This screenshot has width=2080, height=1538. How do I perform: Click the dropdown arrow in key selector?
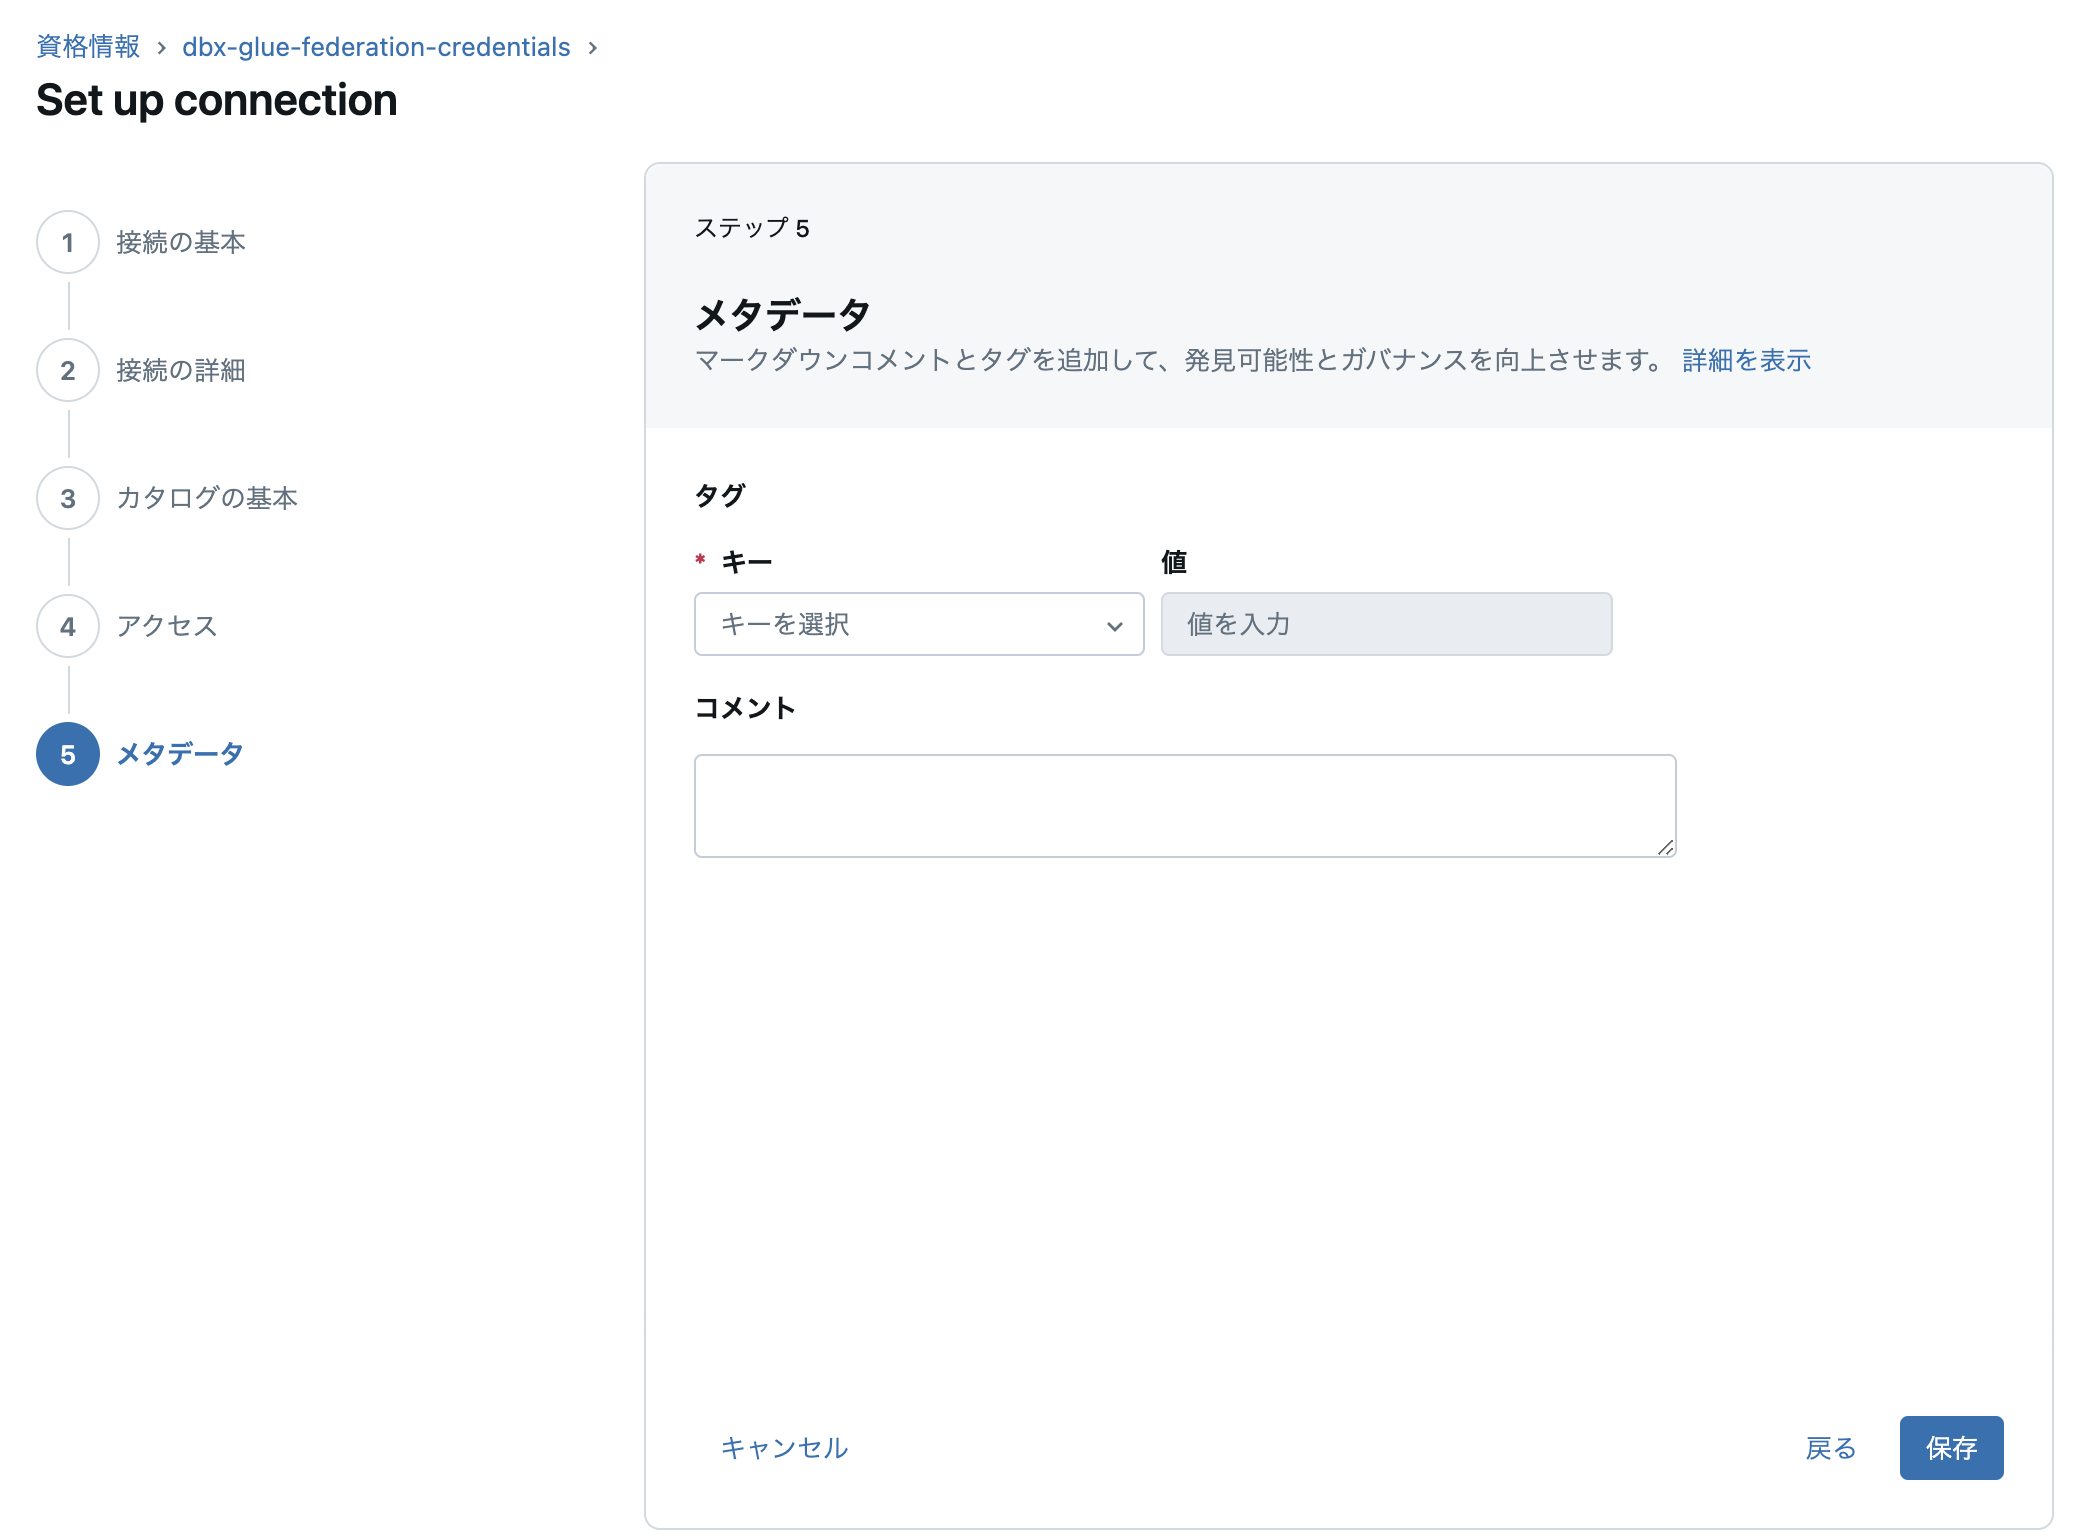pos(1115,626)
